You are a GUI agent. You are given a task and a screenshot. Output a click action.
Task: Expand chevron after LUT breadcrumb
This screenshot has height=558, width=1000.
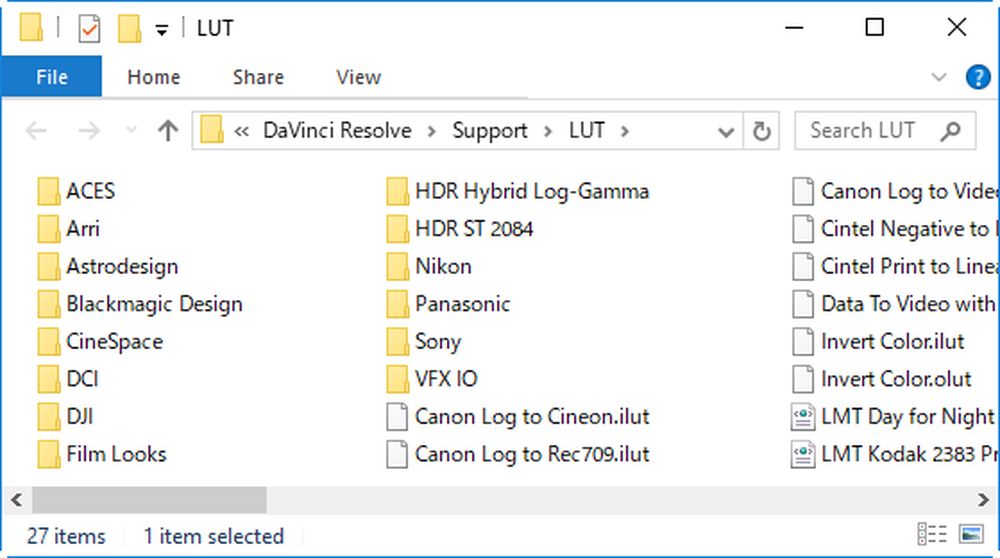coord(625,131)
